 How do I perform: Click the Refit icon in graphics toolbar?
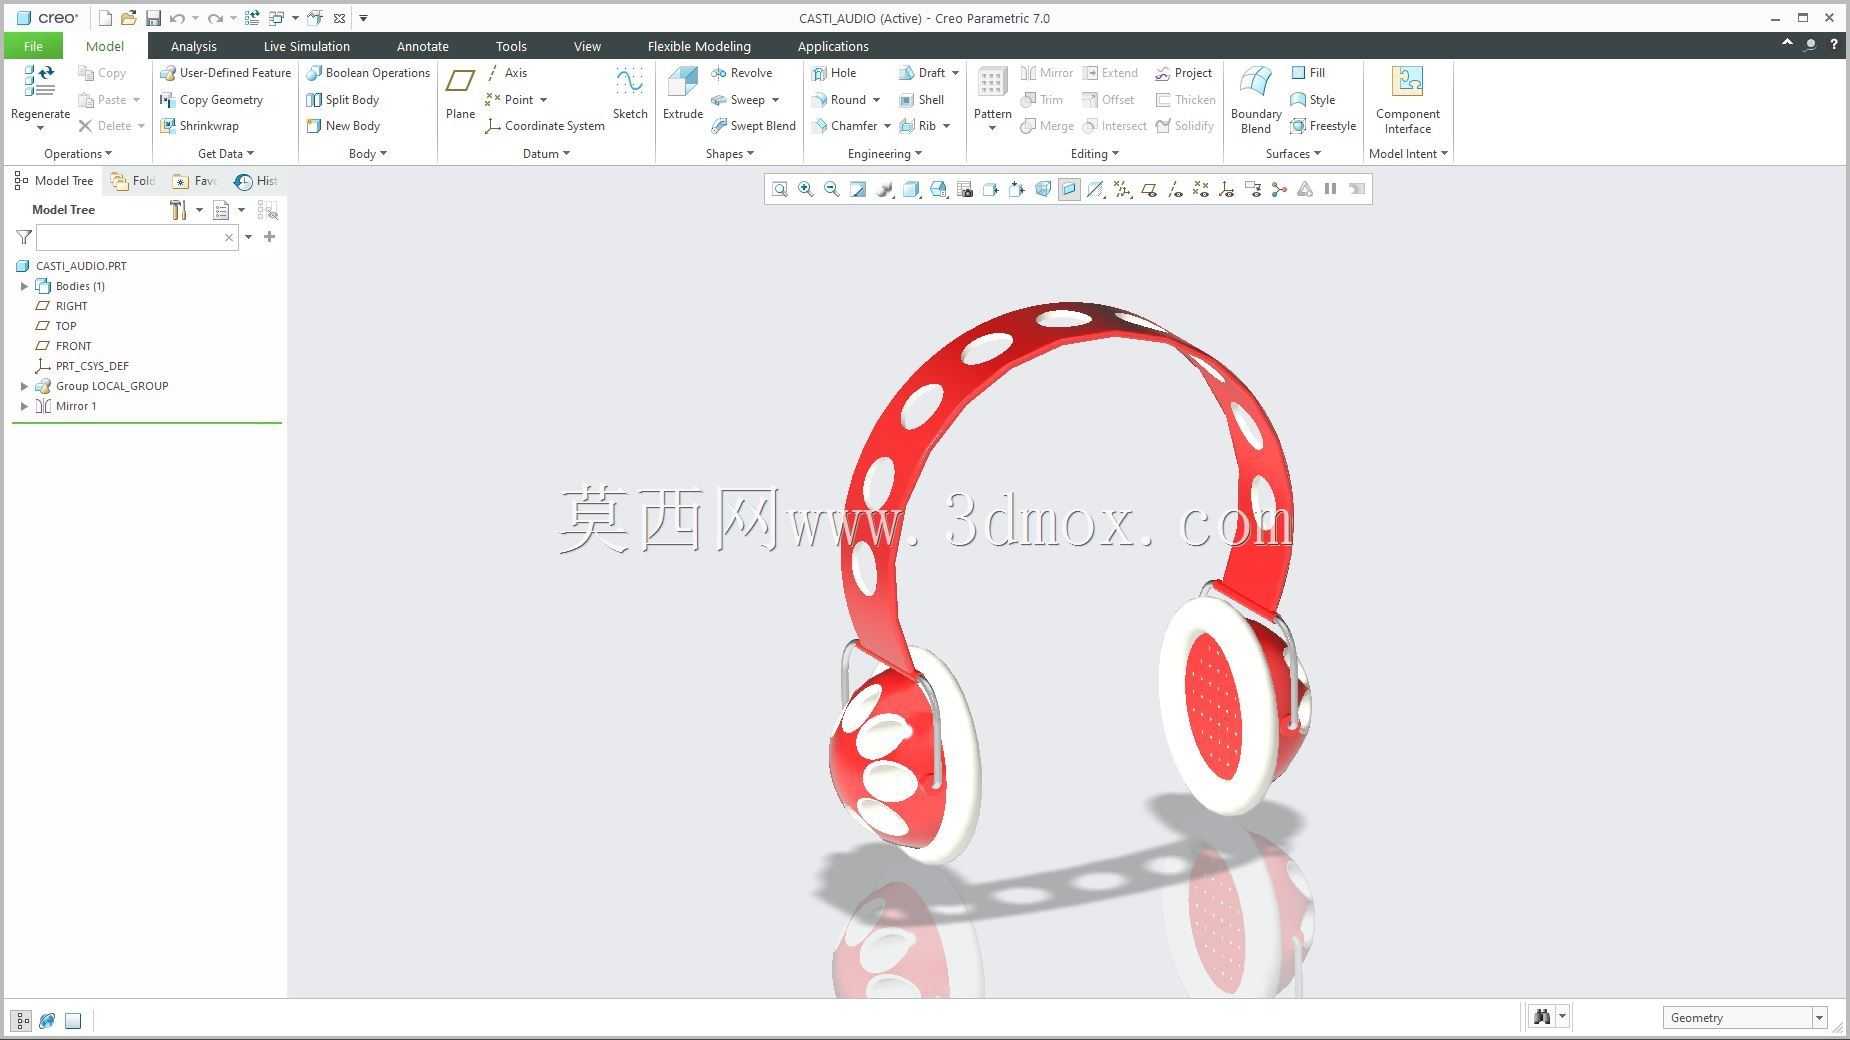(x=780, y=189)
